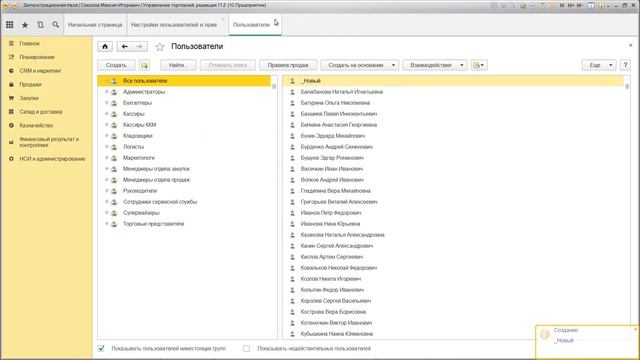Open help question mark button

(625, 65)
